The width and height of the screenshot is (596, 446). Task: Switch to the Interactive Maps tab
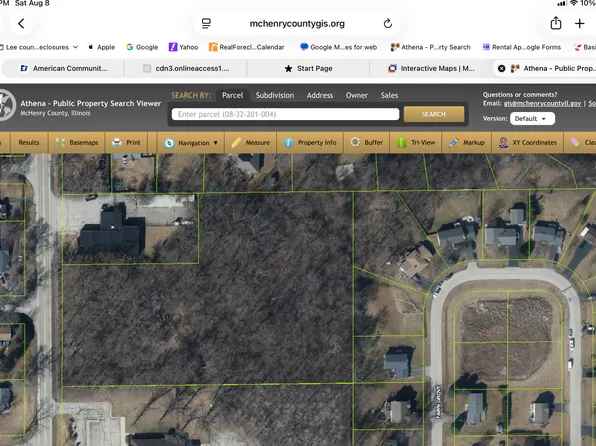(x=431, y=68)
